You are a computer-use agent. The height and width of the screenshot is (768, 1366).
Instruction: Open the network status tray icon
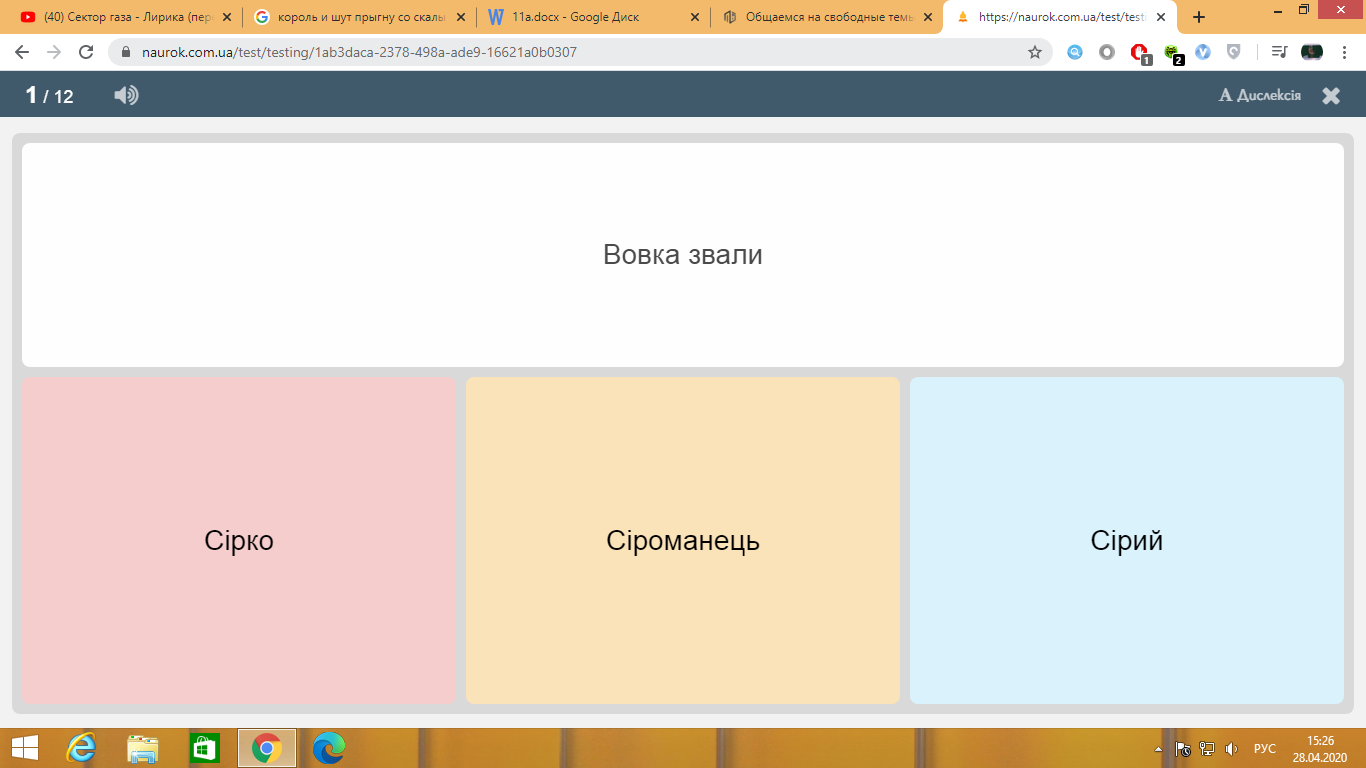coord(1207,749)
